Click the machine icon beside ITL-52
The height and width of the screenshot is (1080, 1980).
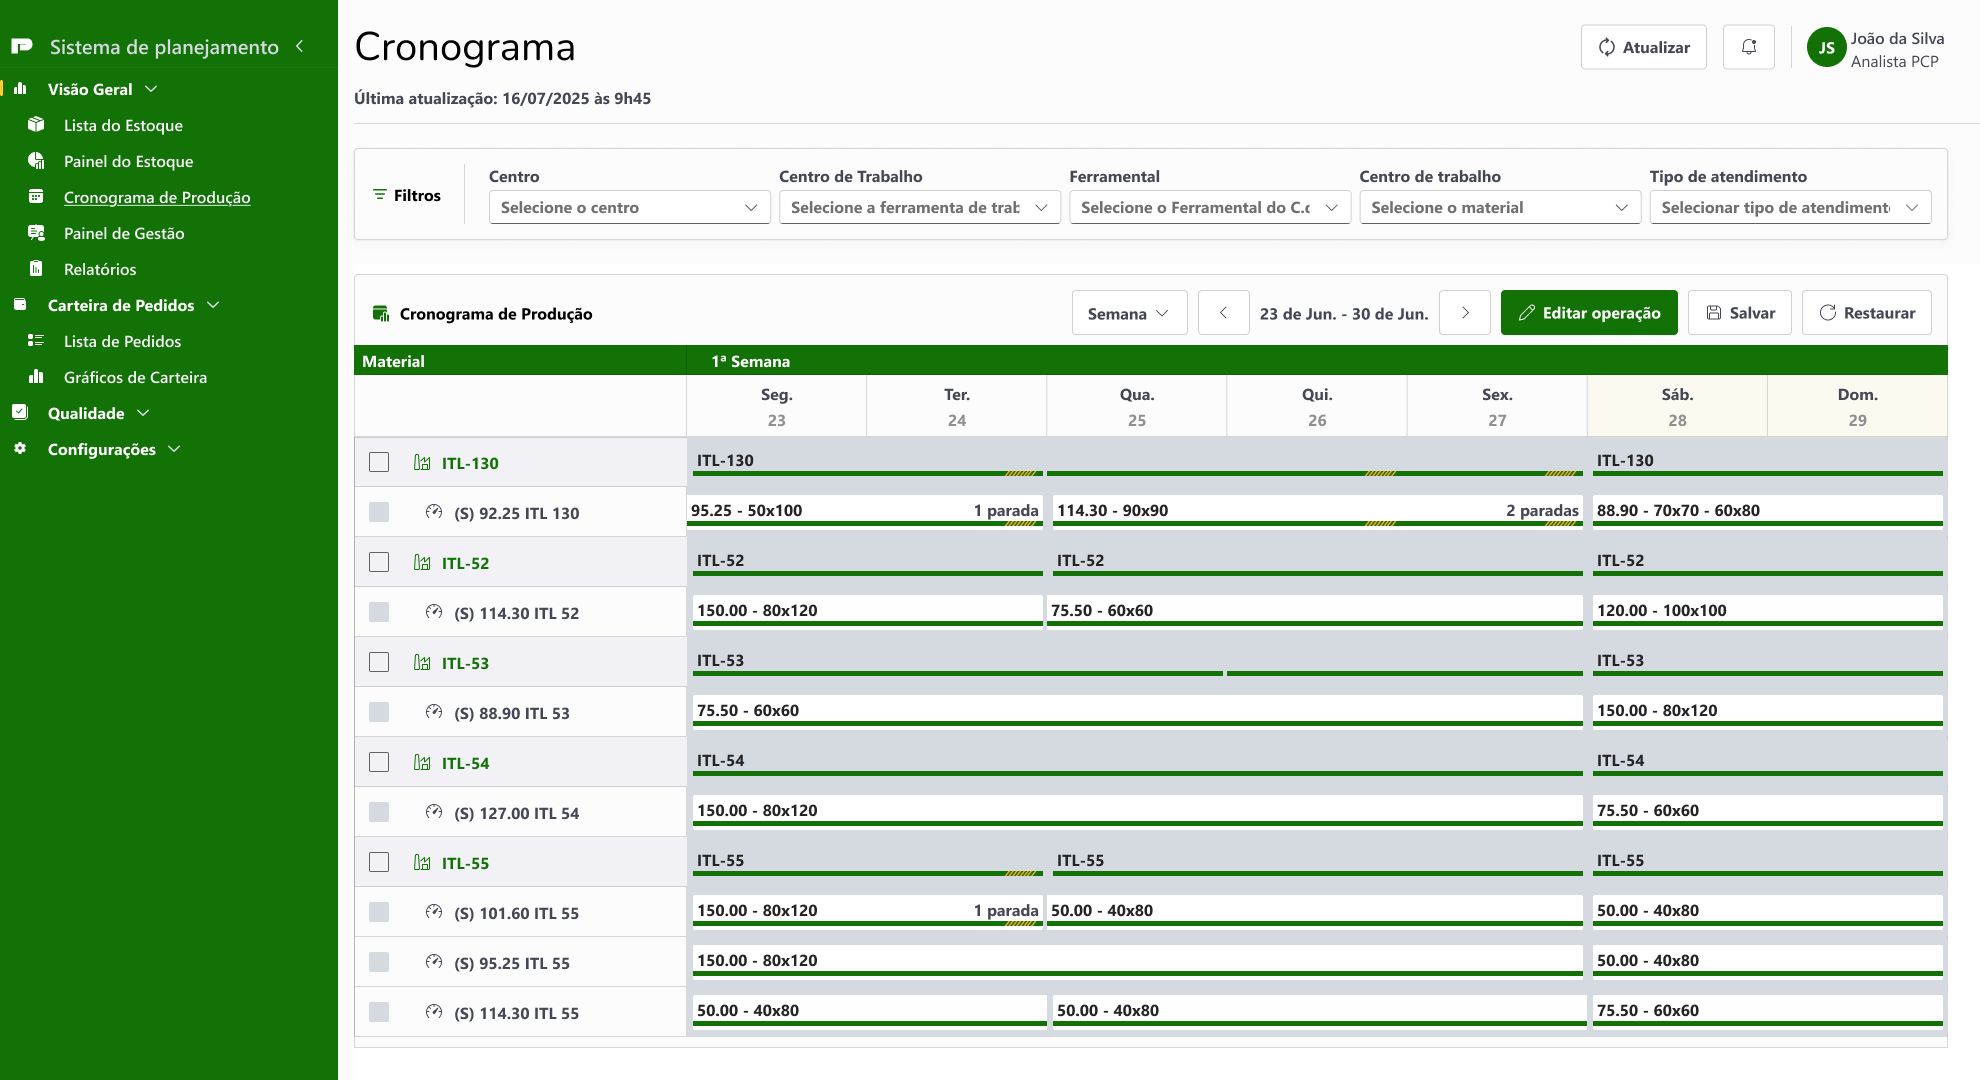point(422,562)
